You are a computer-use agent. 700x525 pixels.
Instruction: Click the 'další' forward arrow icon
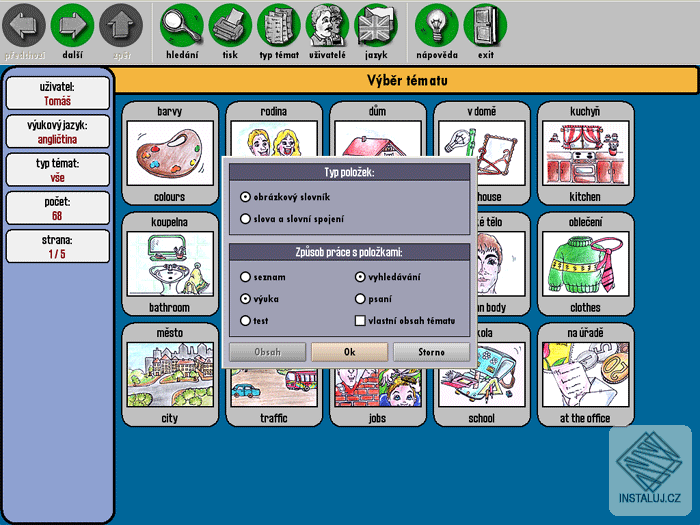pos(72,26)
